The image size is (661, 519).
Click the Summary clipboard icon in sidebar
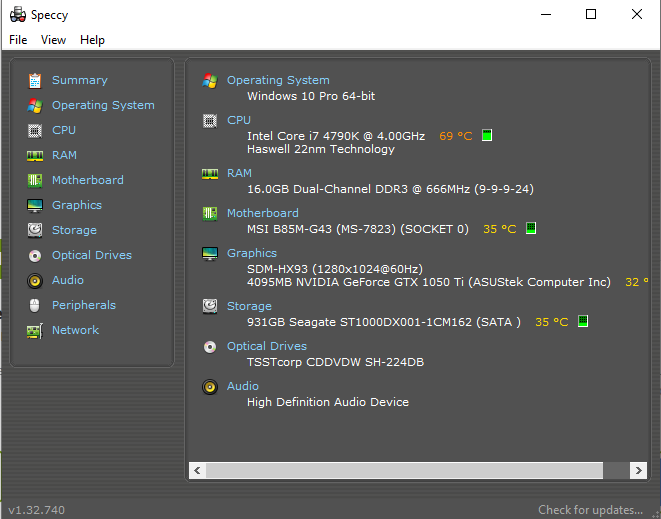point(35,80)
